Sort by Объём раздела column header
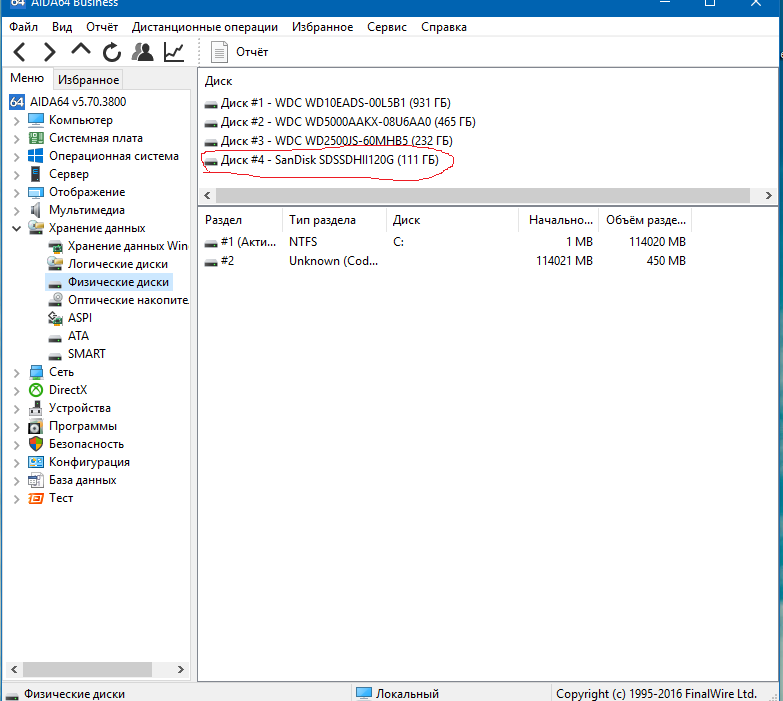 coord(645,220)
